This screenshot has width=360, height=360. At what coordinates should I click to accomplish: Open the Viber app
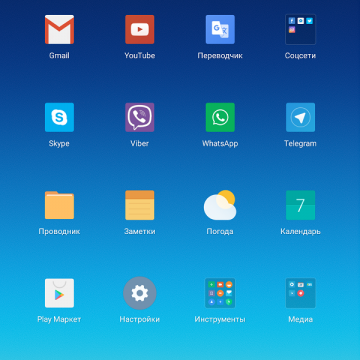(140, 117)
